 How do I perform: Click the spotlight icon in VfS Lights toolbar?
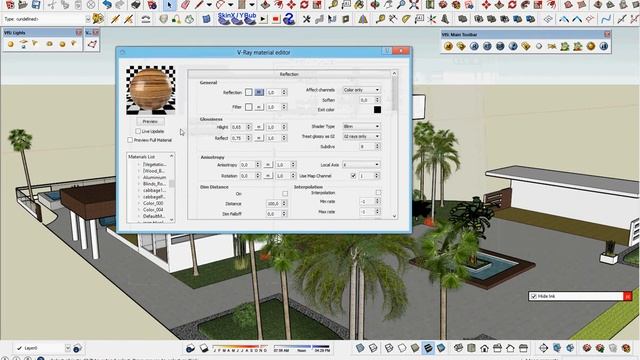[x=36, y=43]
